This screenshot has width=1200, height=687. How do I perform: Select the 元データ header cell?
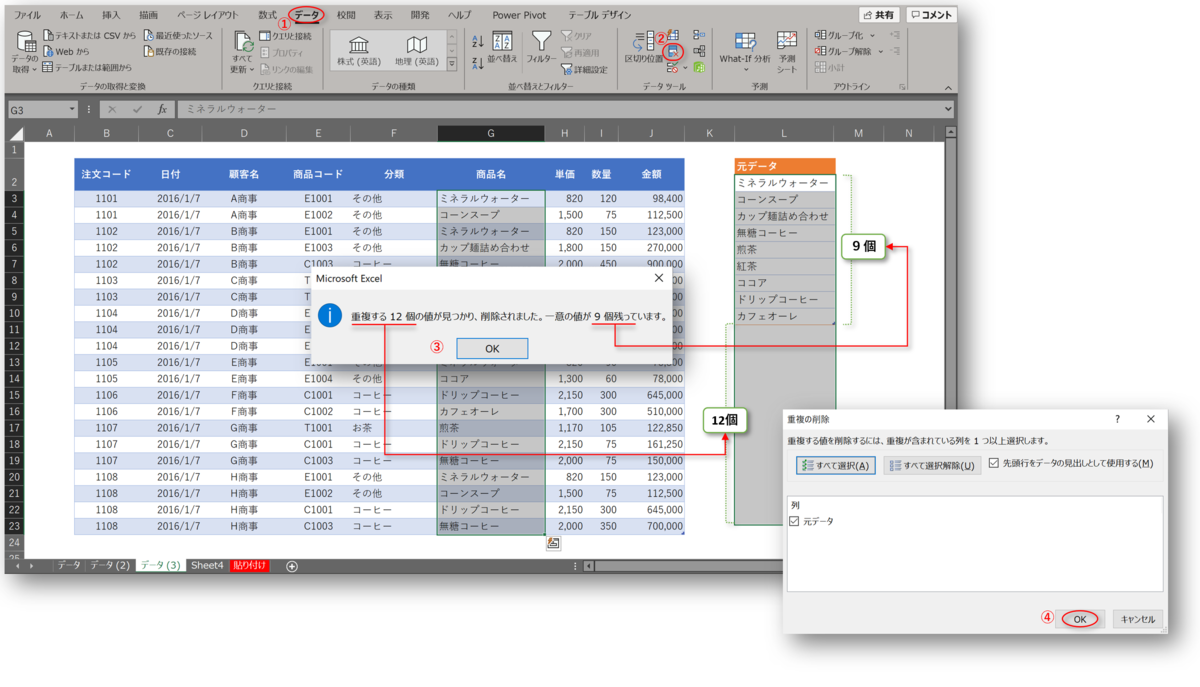tap(784, 166)
